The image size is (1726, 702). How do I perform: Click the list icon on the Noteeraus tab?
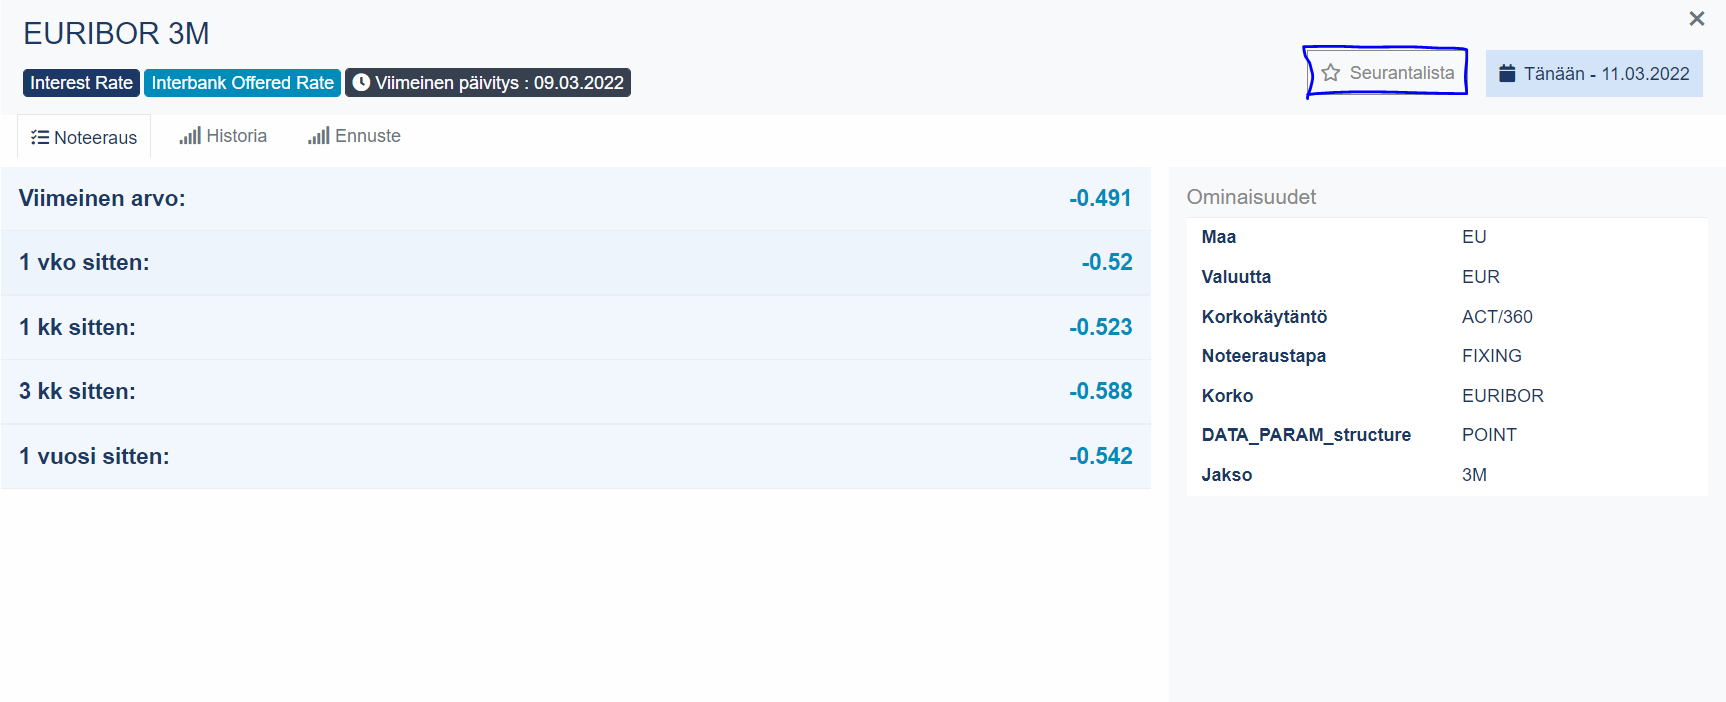40,138
